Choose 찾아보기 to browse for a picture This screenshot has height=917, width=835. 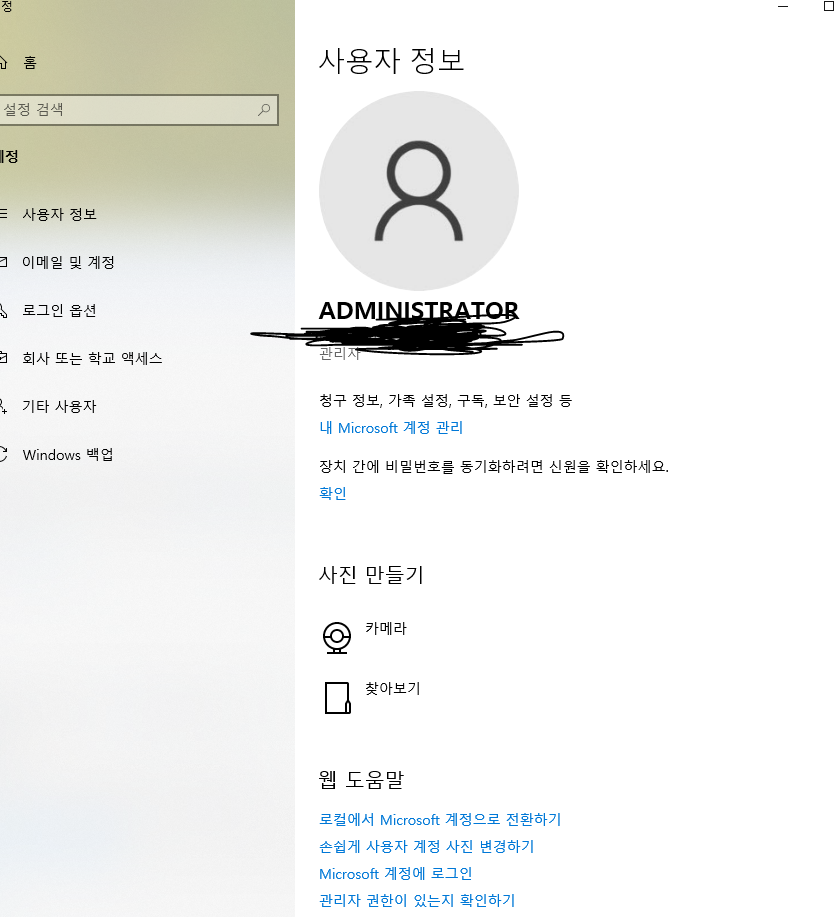click(393, 688)
